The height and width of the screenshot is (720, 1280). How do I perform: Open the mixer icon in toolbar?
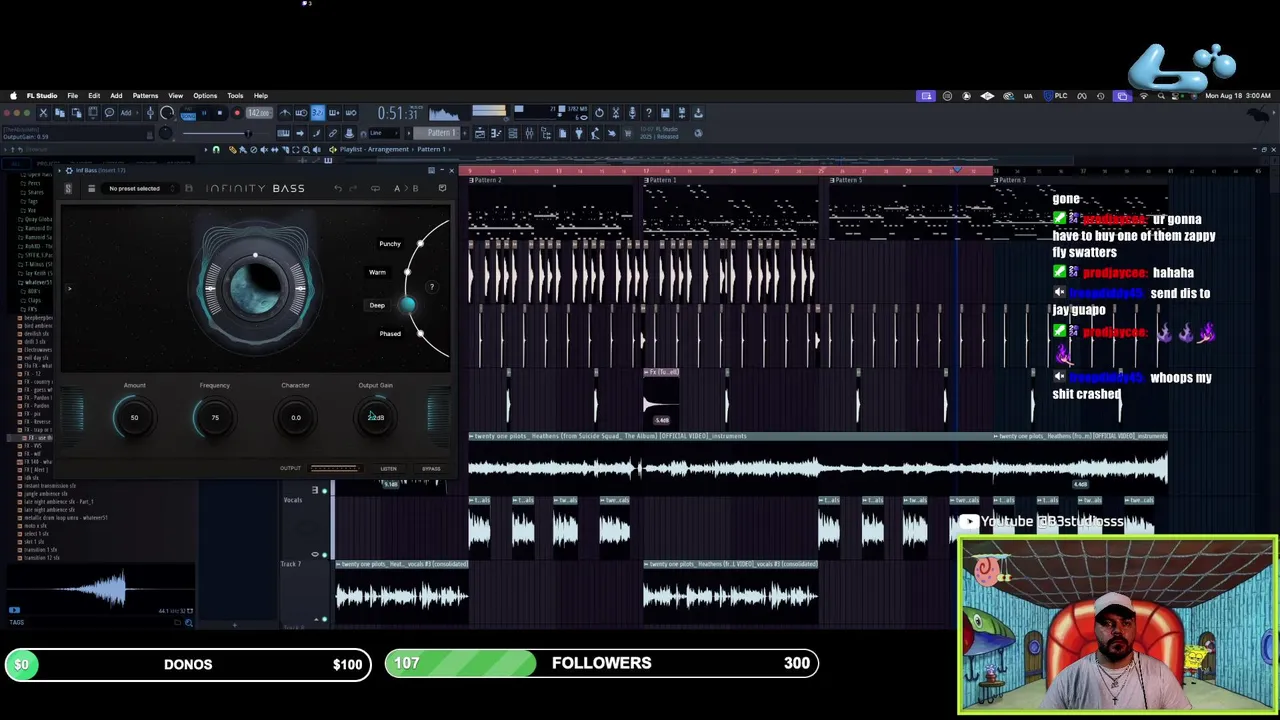click(x=529, y=133)
